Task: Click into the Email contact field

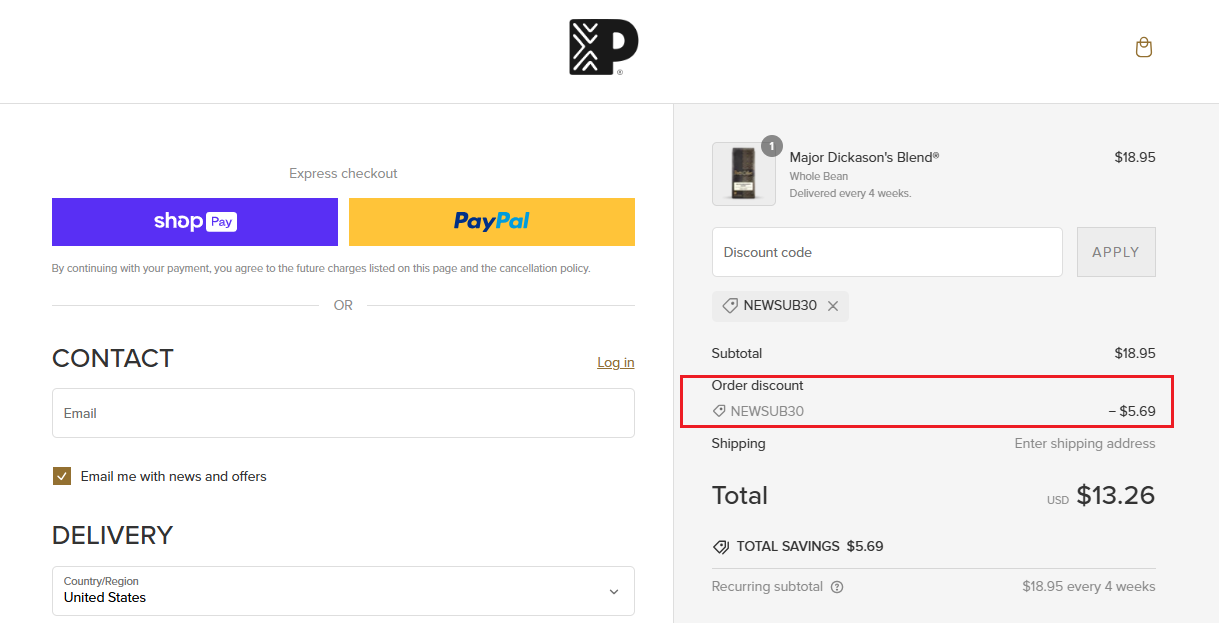Action: 343,413
